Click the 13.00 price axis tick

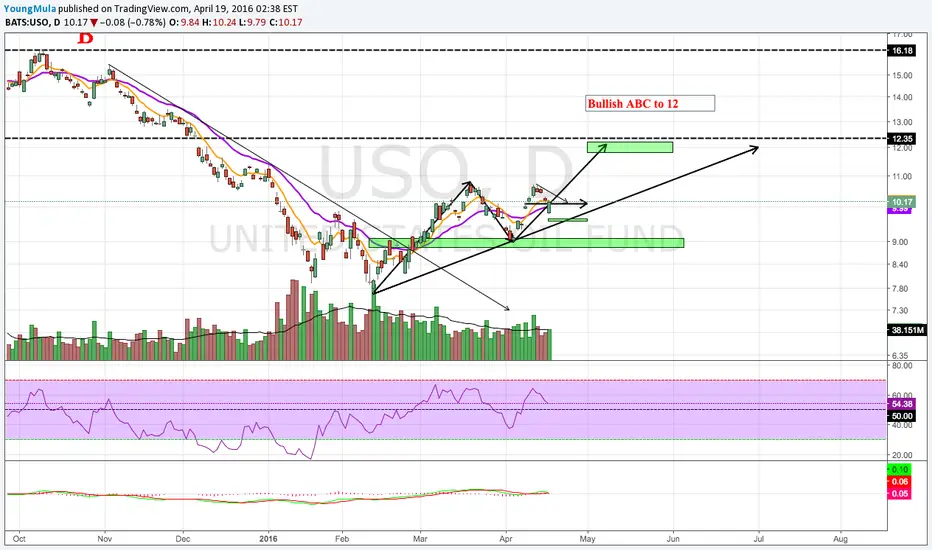(902, 122)
